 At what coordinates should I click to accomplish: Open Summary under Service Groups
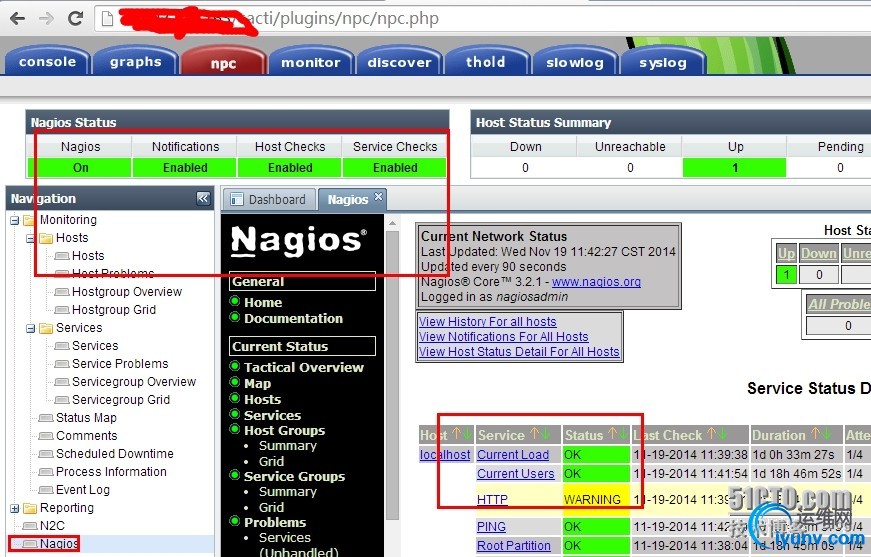287,491
